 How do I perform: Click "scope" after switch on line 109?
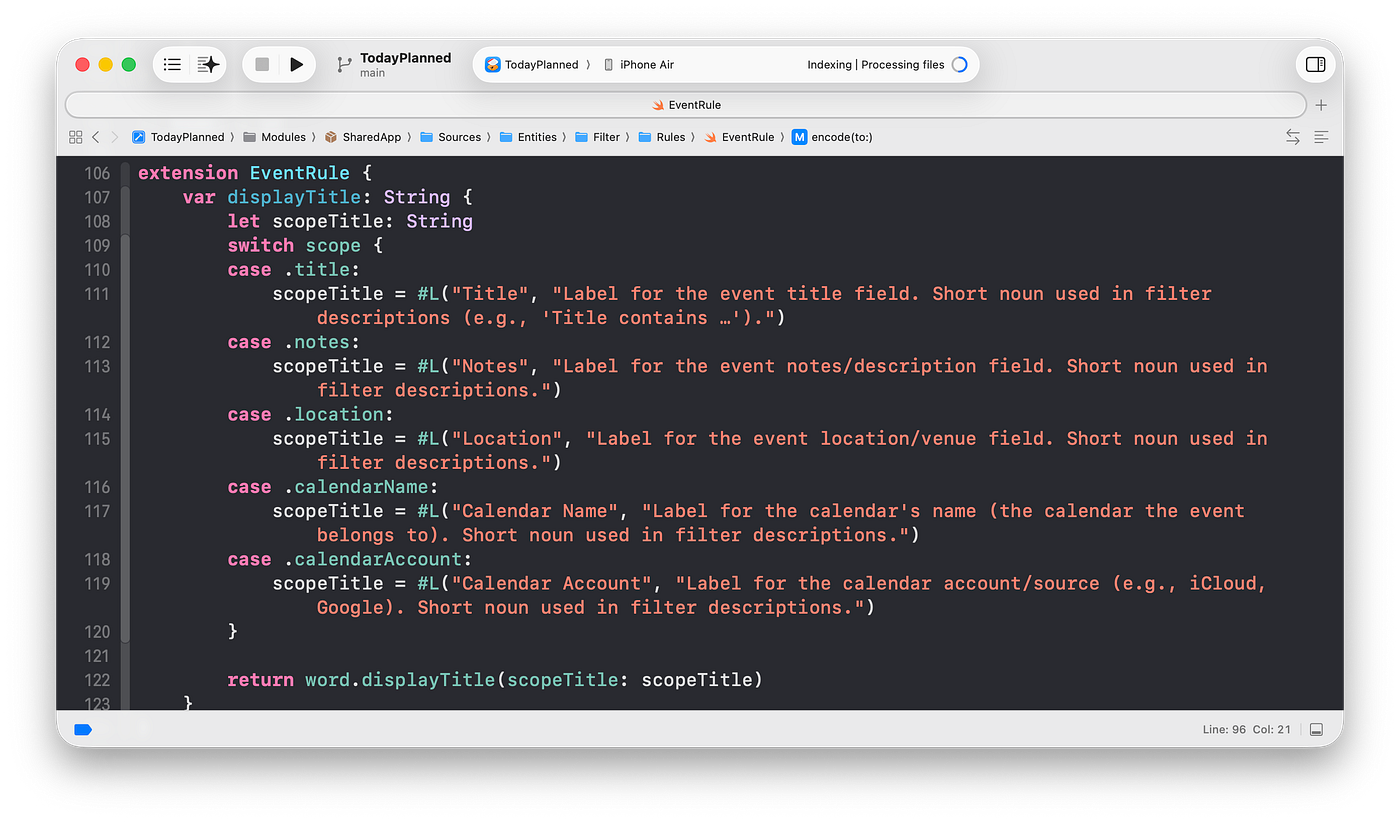pos(333,245)
